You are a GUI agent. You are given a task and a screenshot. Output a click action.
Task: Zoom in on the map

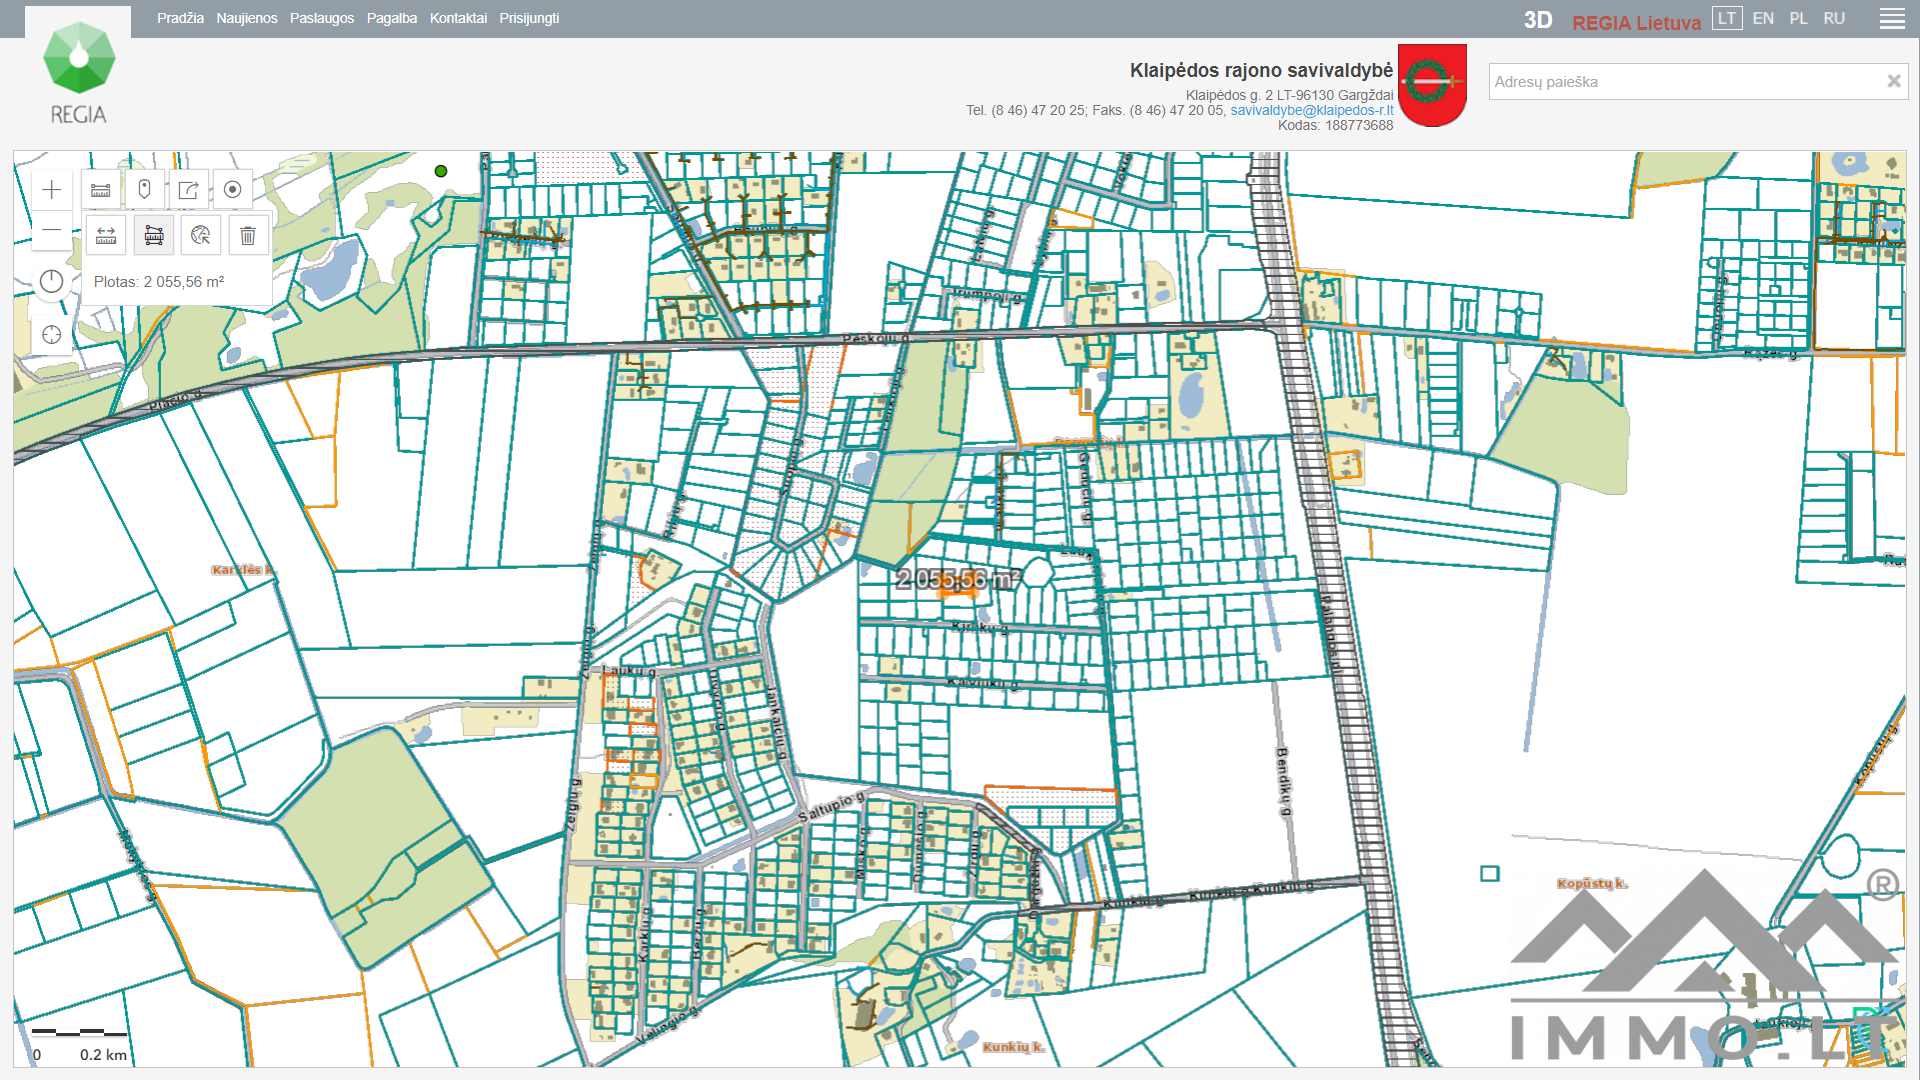tap(52, 190)
